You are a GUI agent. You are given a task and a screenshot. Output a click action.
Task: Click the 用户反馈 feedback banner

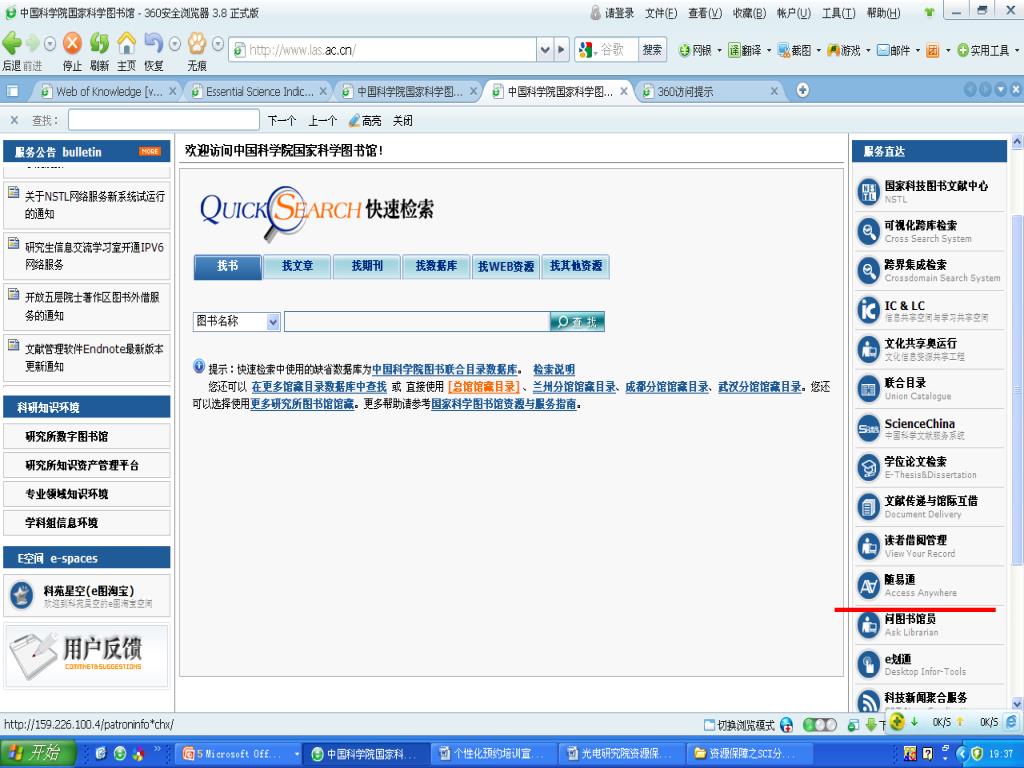coord(86,656)
